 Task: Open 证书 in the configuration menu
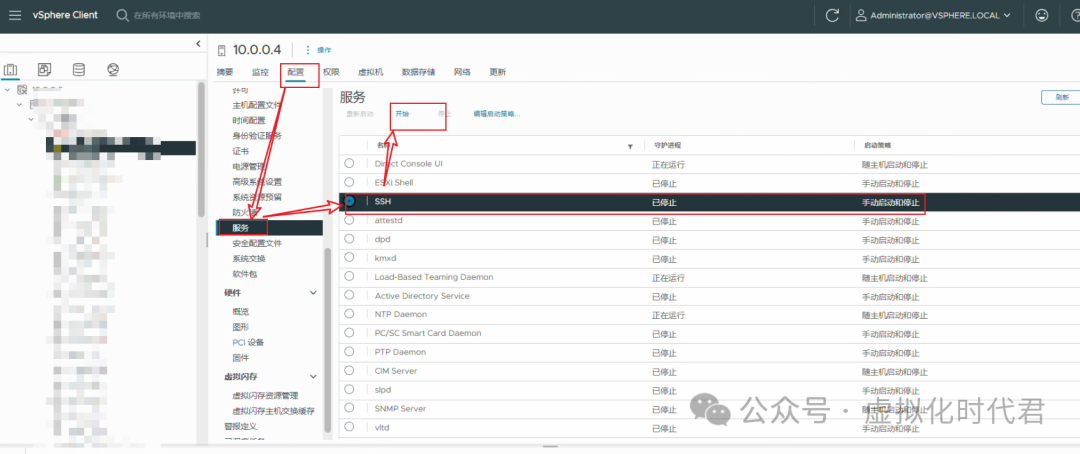(x=240, y=151)
